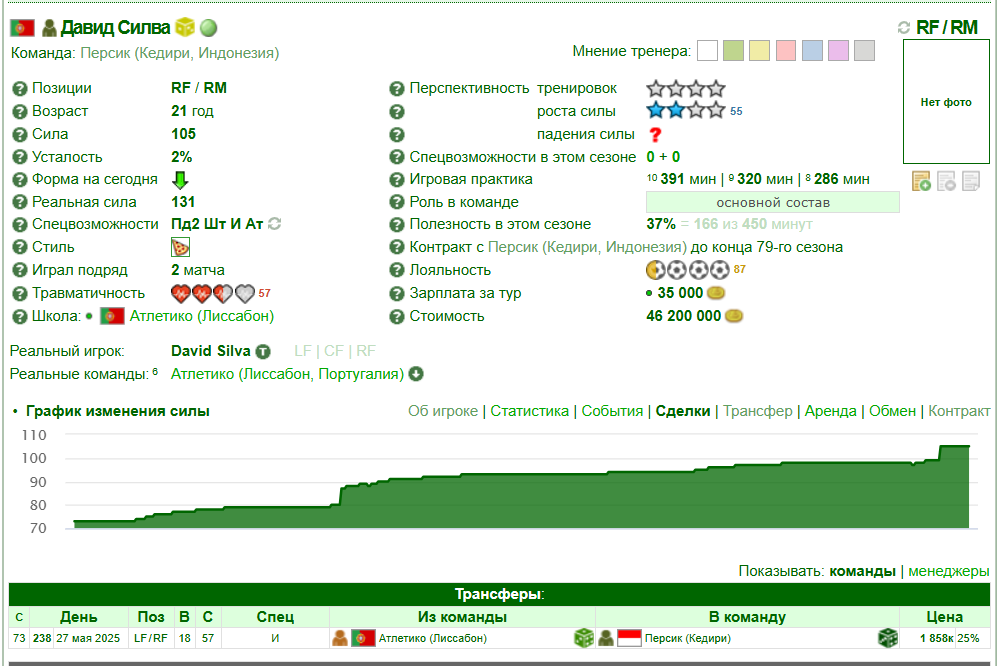The image size is (998, 666).
Task: Open team link Персик (Кедири, Индонезия) at top
Action: [179, 53]
